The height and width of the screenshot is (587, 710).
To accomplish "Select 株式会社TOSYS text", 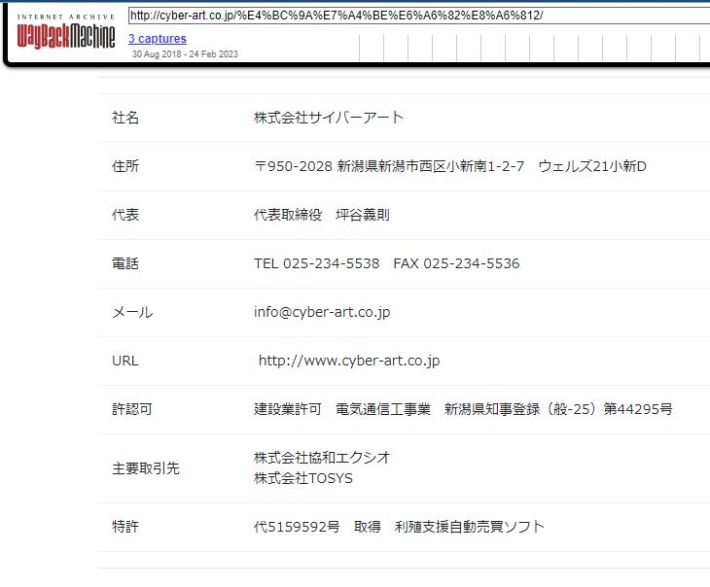I will pyautogui.click(x=303, y=478).
